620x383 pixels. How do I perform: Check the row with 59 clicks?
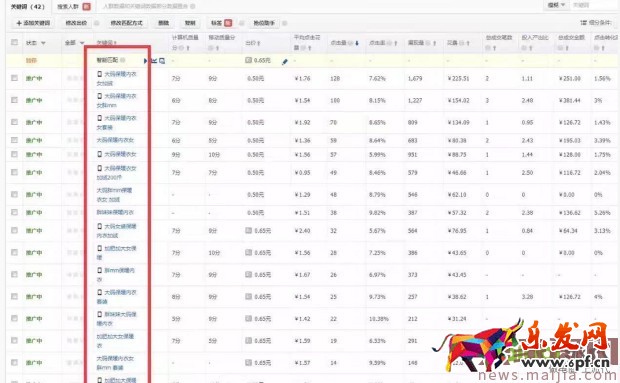coord(15,140)
